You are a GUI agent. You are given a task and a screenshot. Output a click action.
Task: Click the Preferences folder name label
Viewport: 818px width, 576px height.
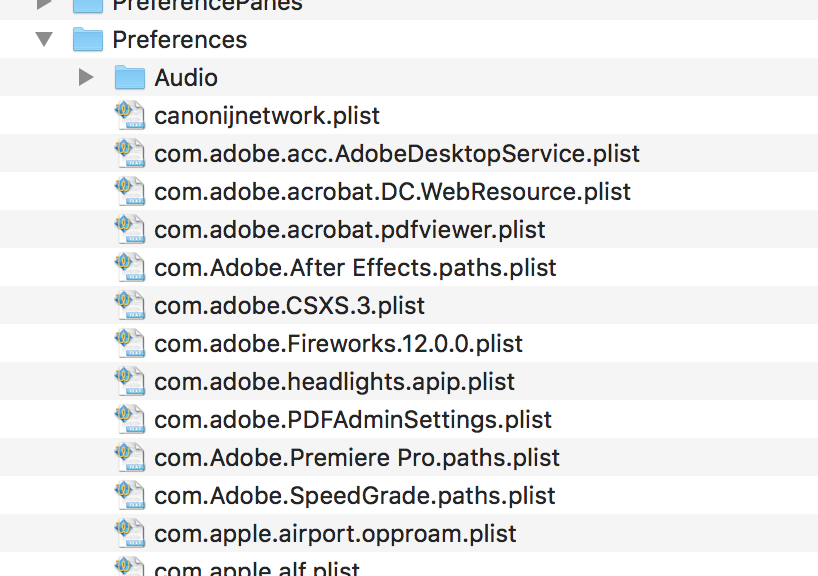(180, 40)
